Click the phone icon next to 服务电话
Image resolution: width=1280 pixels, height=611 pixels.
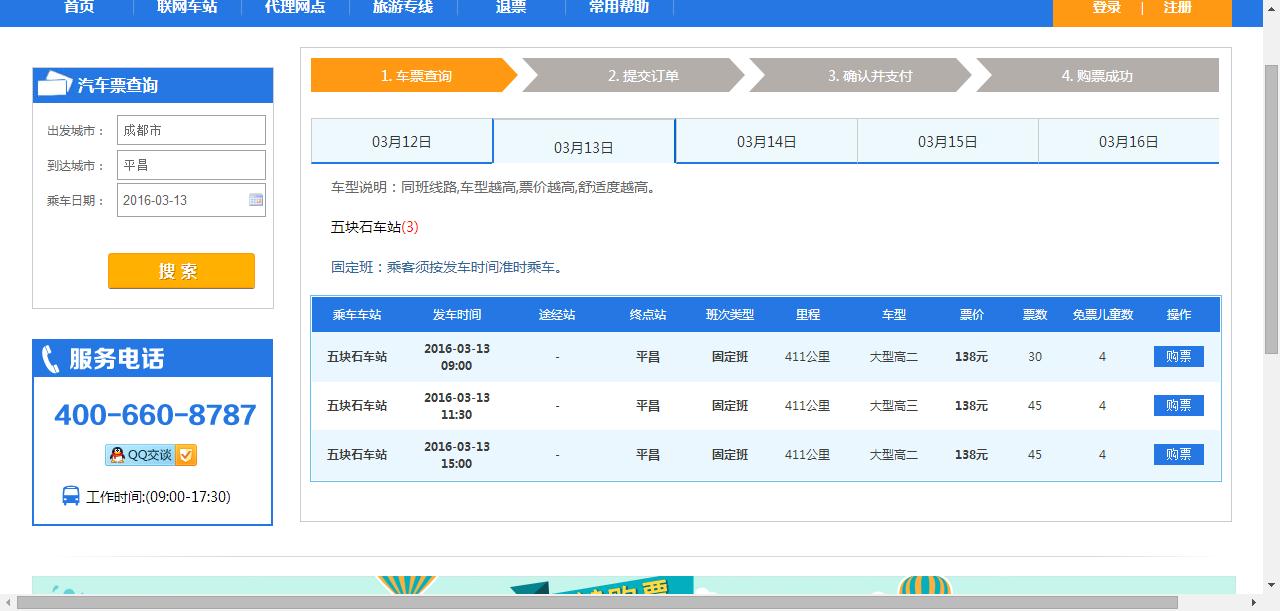[x=51, y=359]
